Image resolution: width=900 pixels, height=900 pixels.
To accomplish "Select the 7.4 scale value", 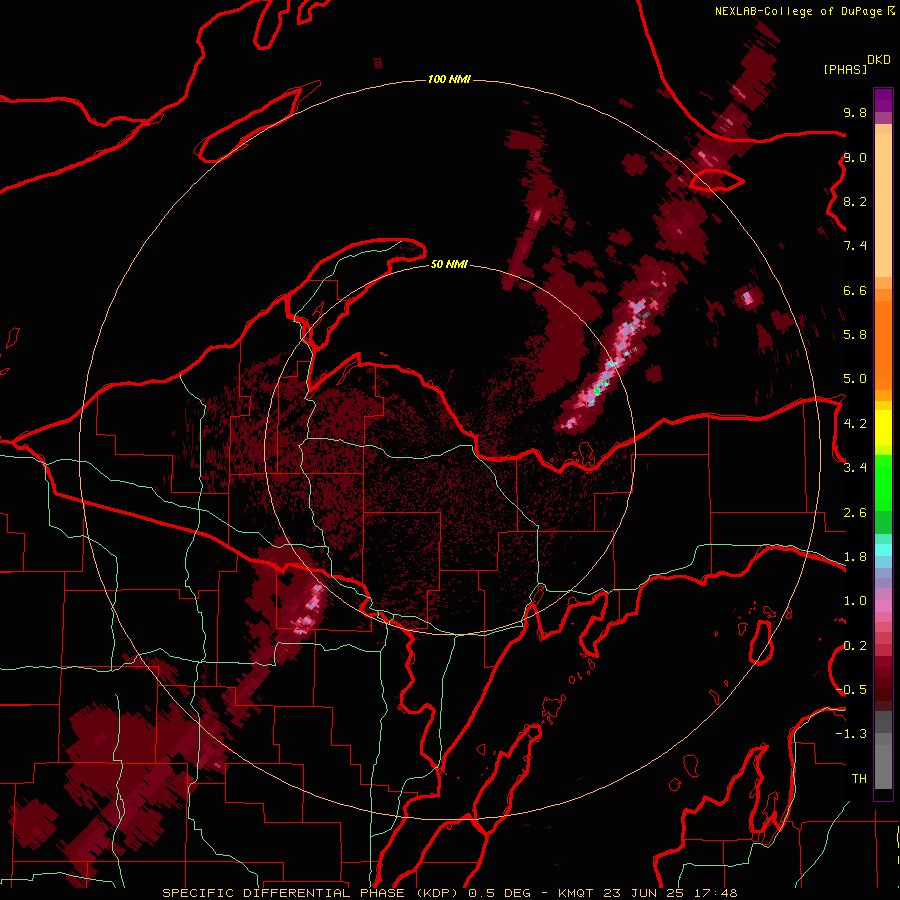I will (855, 246).
